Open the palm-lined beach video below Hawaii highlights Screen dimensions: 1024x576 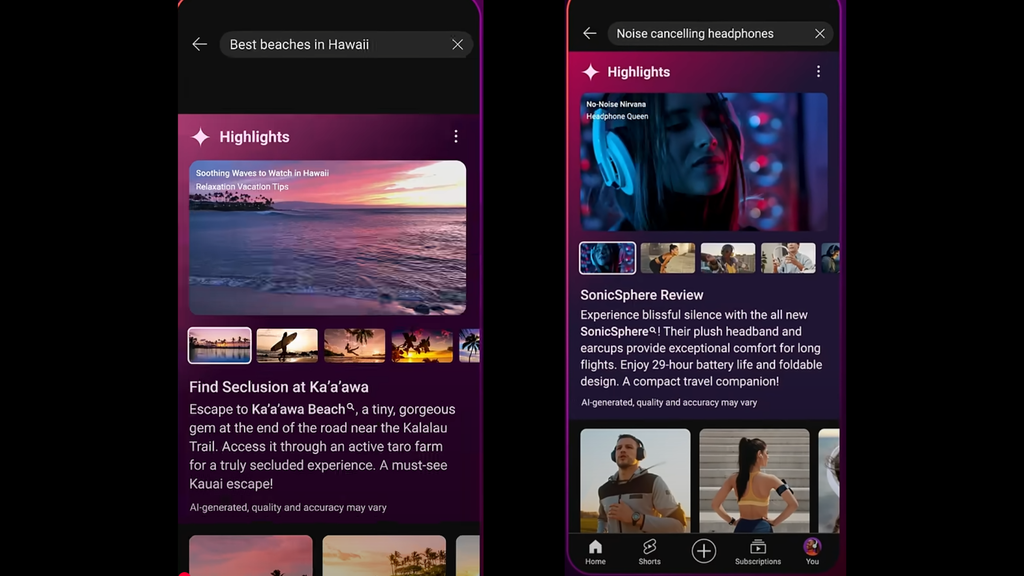[384, 555]
